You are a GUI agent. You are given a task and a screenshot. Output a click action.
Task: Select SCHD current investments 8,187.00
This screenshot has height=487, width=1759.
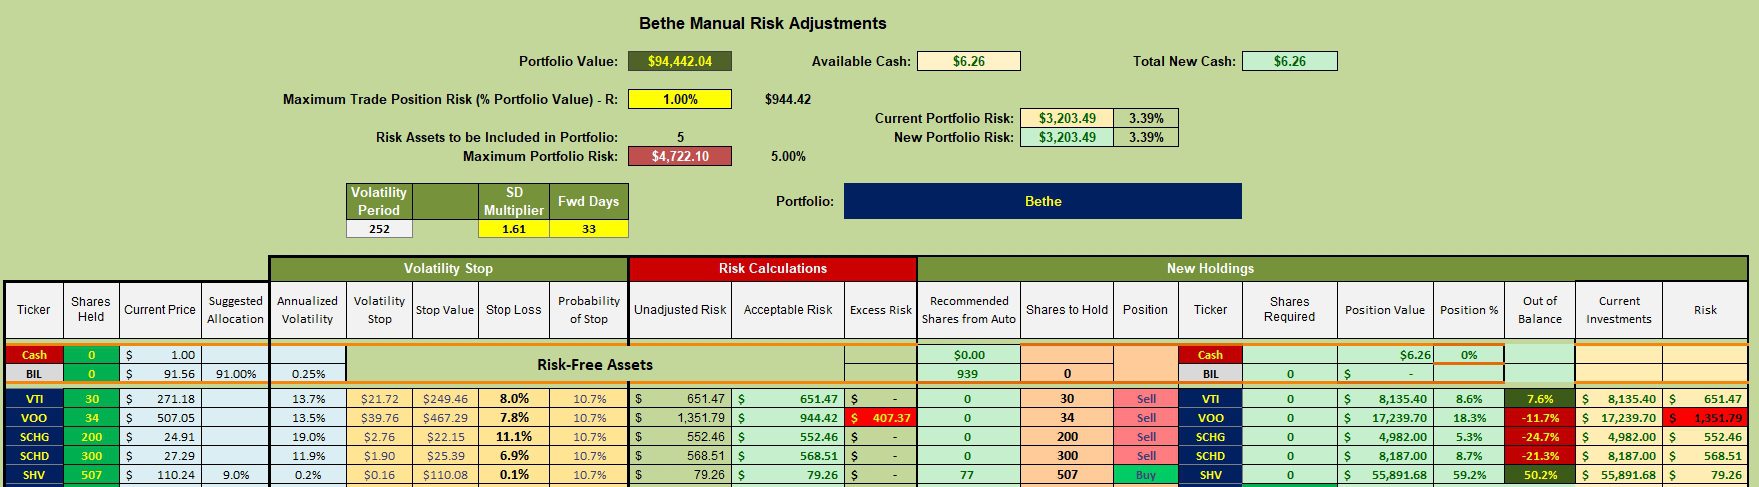click(x=1619, y=456)
